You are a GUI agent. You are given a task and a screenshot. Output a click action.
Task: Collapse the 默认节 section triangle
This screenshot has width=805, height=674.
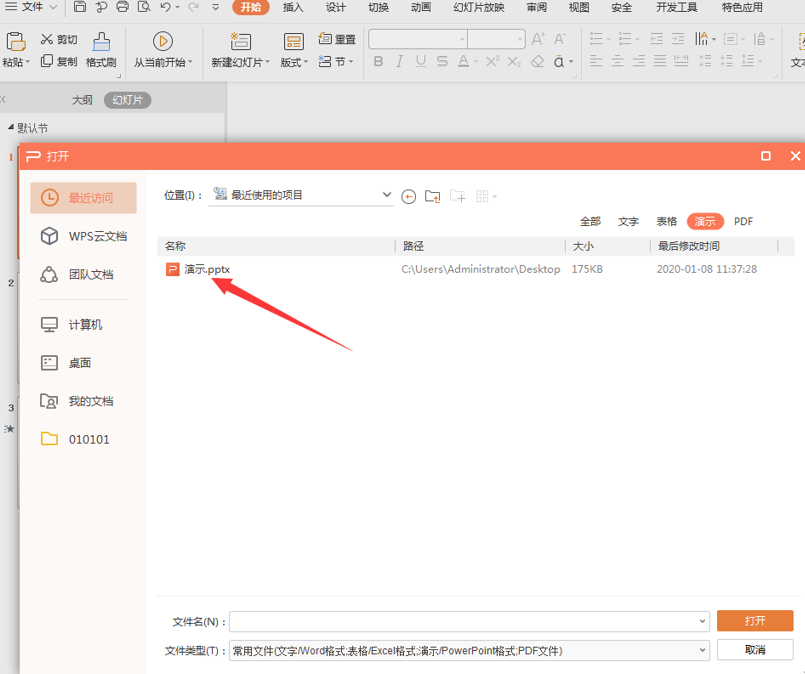(11, 127)
